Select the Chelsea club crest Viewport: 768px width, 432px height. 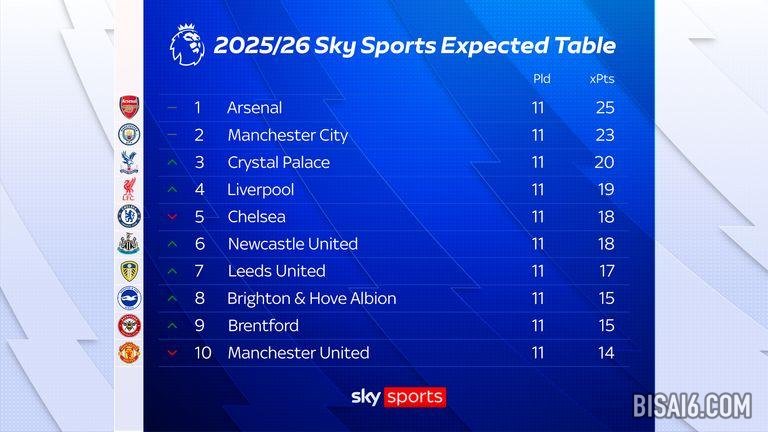[x=130, y=216]
